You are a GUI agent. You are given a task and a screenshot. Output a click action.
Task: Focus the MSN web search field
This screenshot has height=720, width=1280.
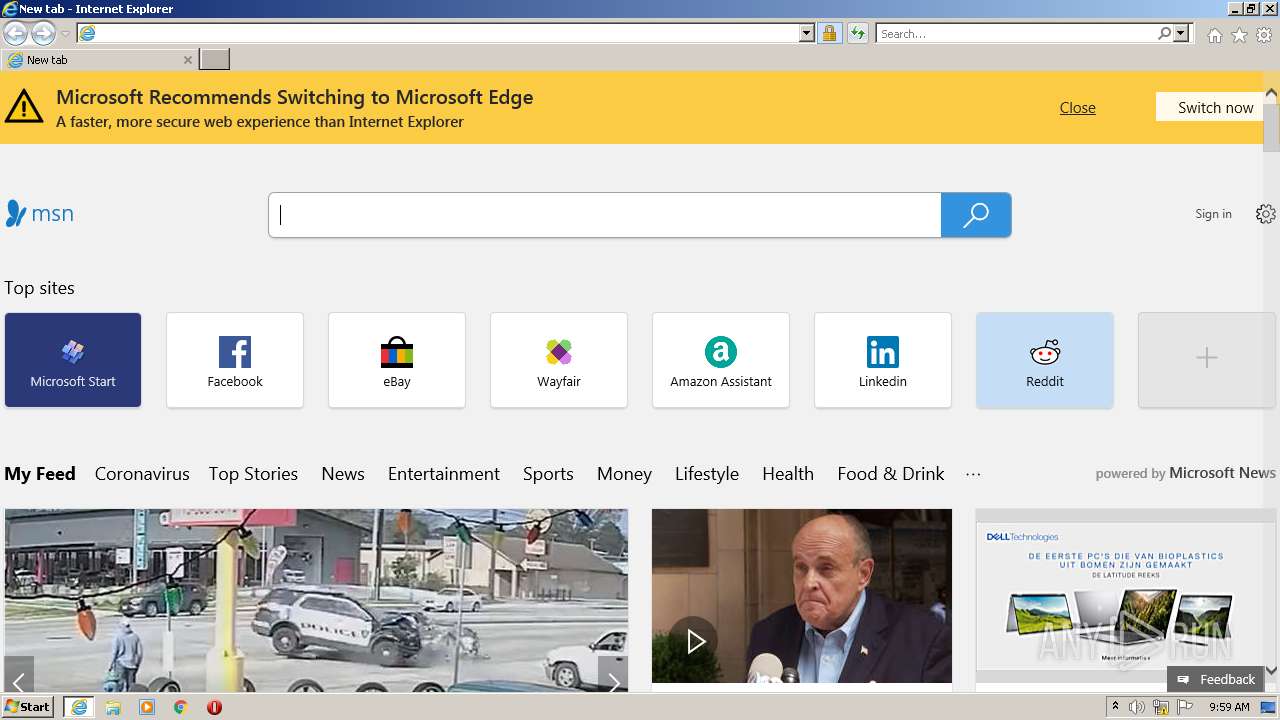[605, 215]
